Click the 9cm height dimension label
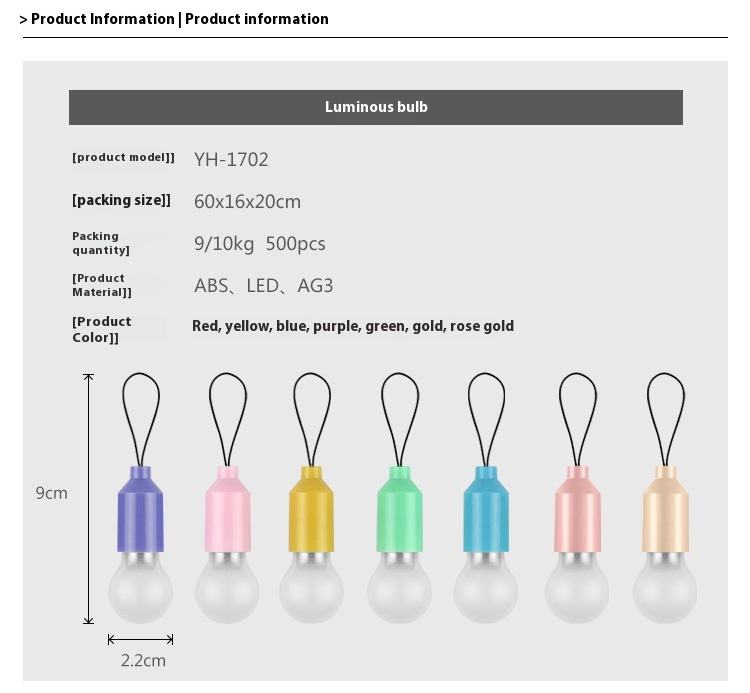Image resolution: width=750 pixels, height=693 pixels. coord(52,493)
